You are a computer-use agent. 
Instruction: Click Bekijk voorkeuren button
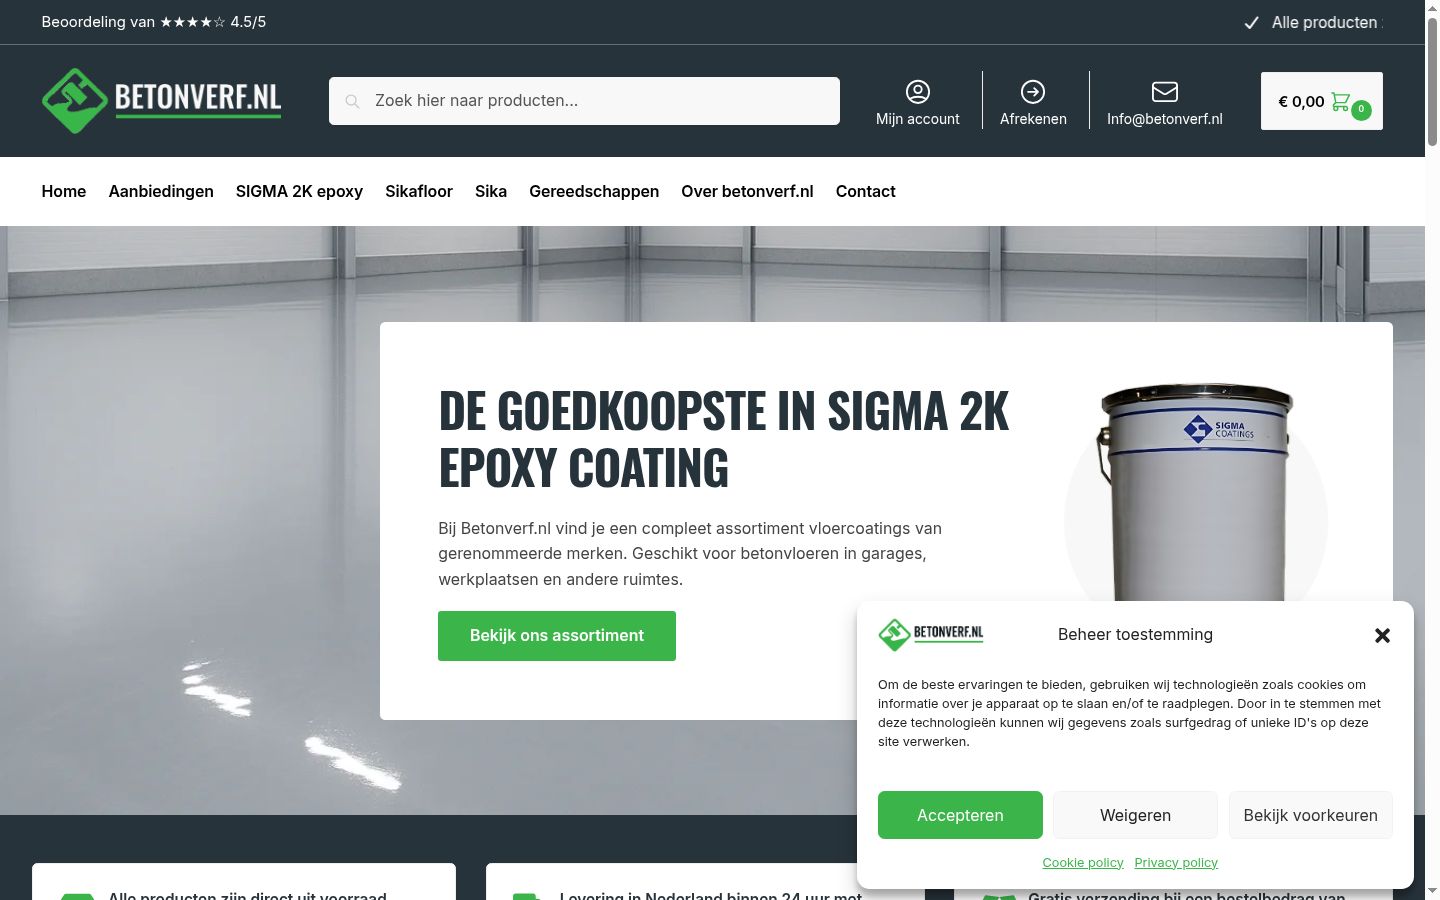[1310, 815]
